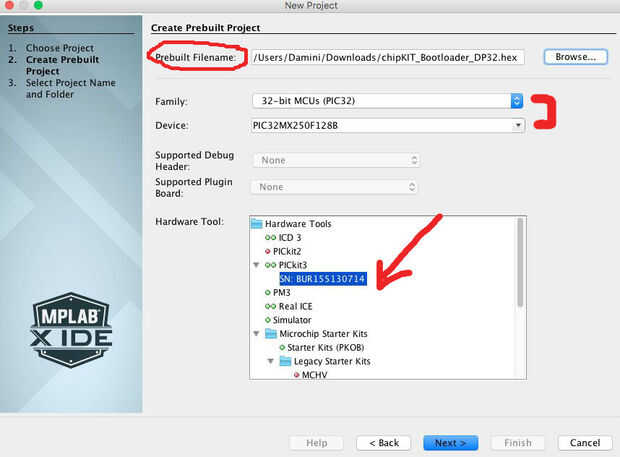Select the MCHV entry

click(314, 375)
